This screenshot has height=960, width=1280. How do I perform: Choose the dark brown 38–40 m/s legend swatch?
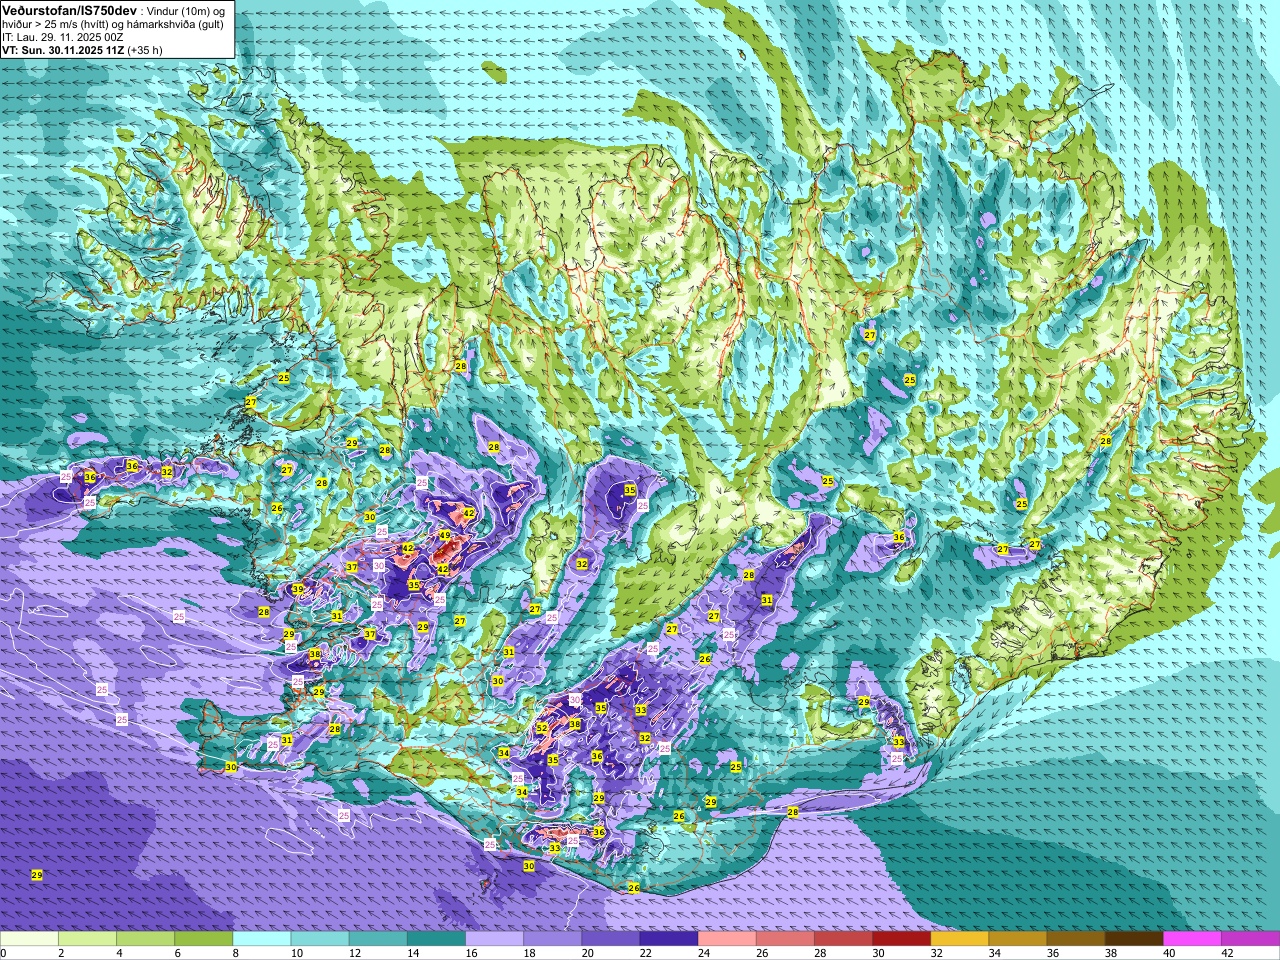[1133, 939]
